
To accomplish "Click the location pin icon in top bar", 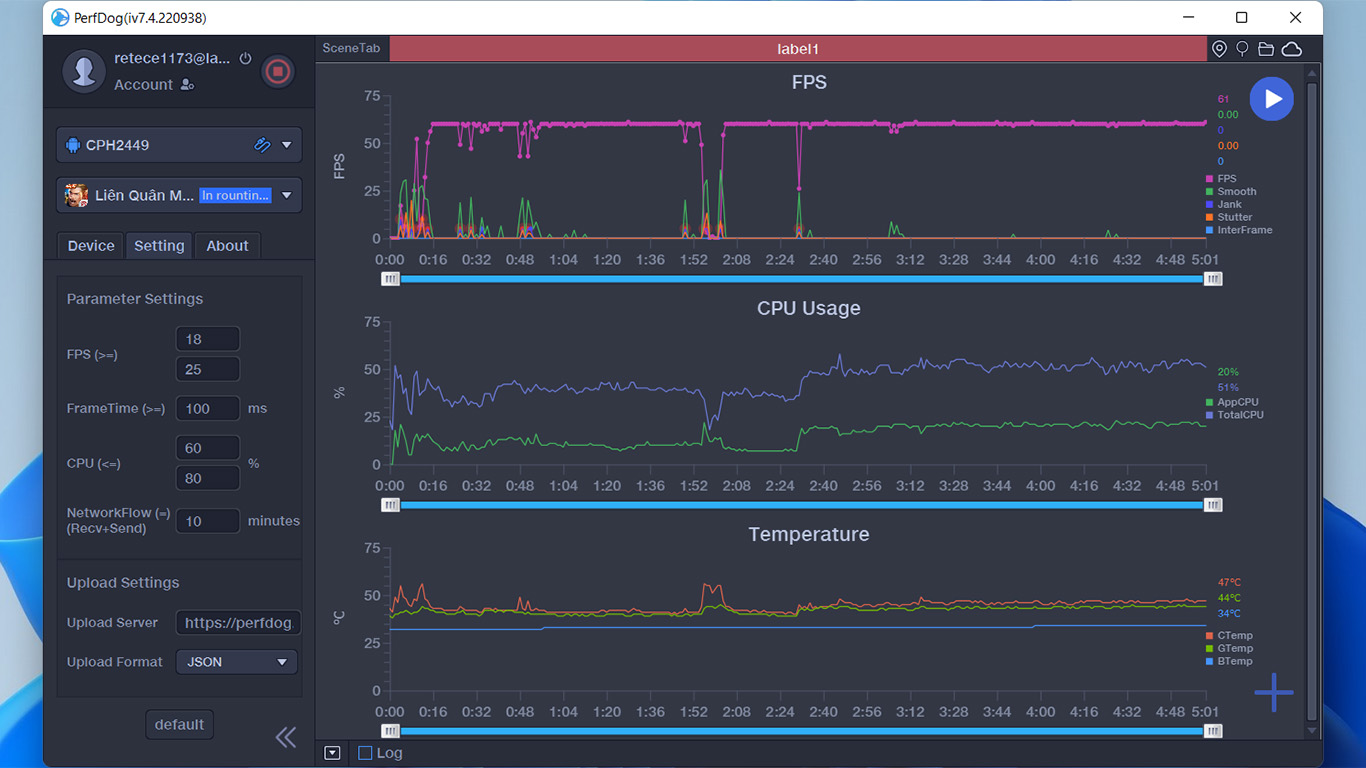I will 1219,49.
